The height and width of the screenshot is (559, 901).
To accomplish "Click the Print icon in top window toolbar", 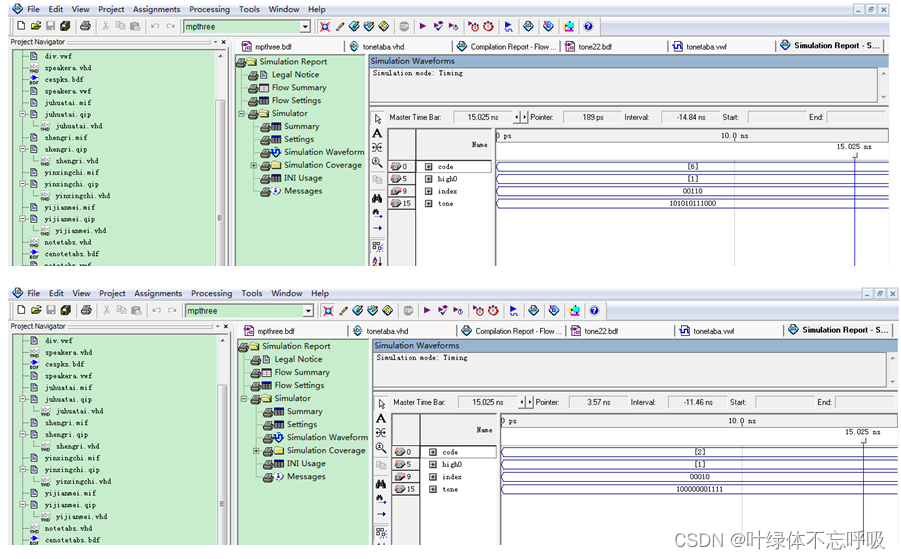I will (x=85, y=26).
